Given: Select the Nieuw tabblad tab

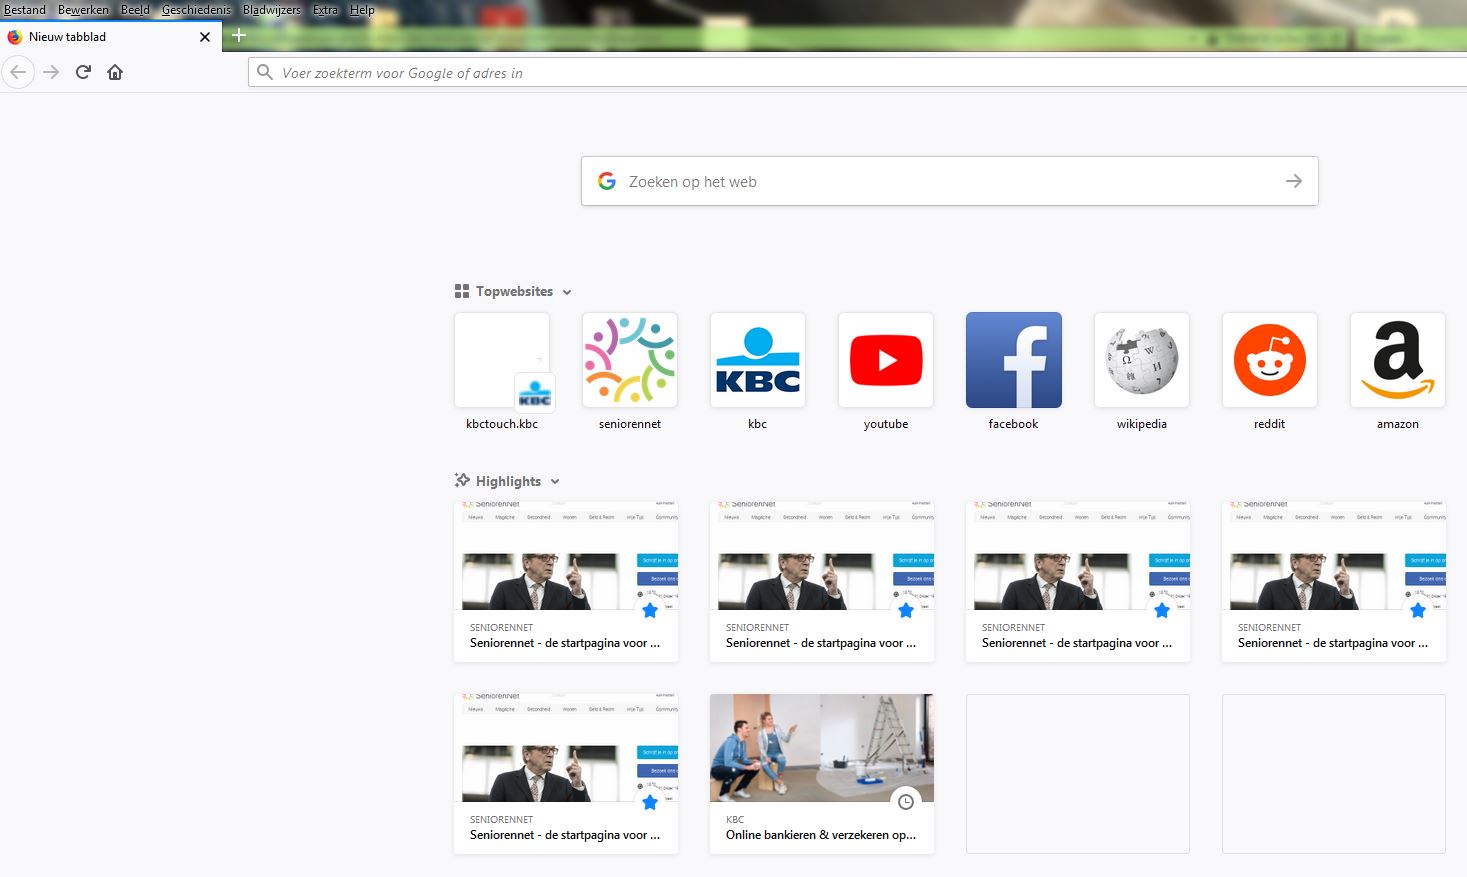Looking at the screenshot, I should pyautogui.click(x=110, y=37).
